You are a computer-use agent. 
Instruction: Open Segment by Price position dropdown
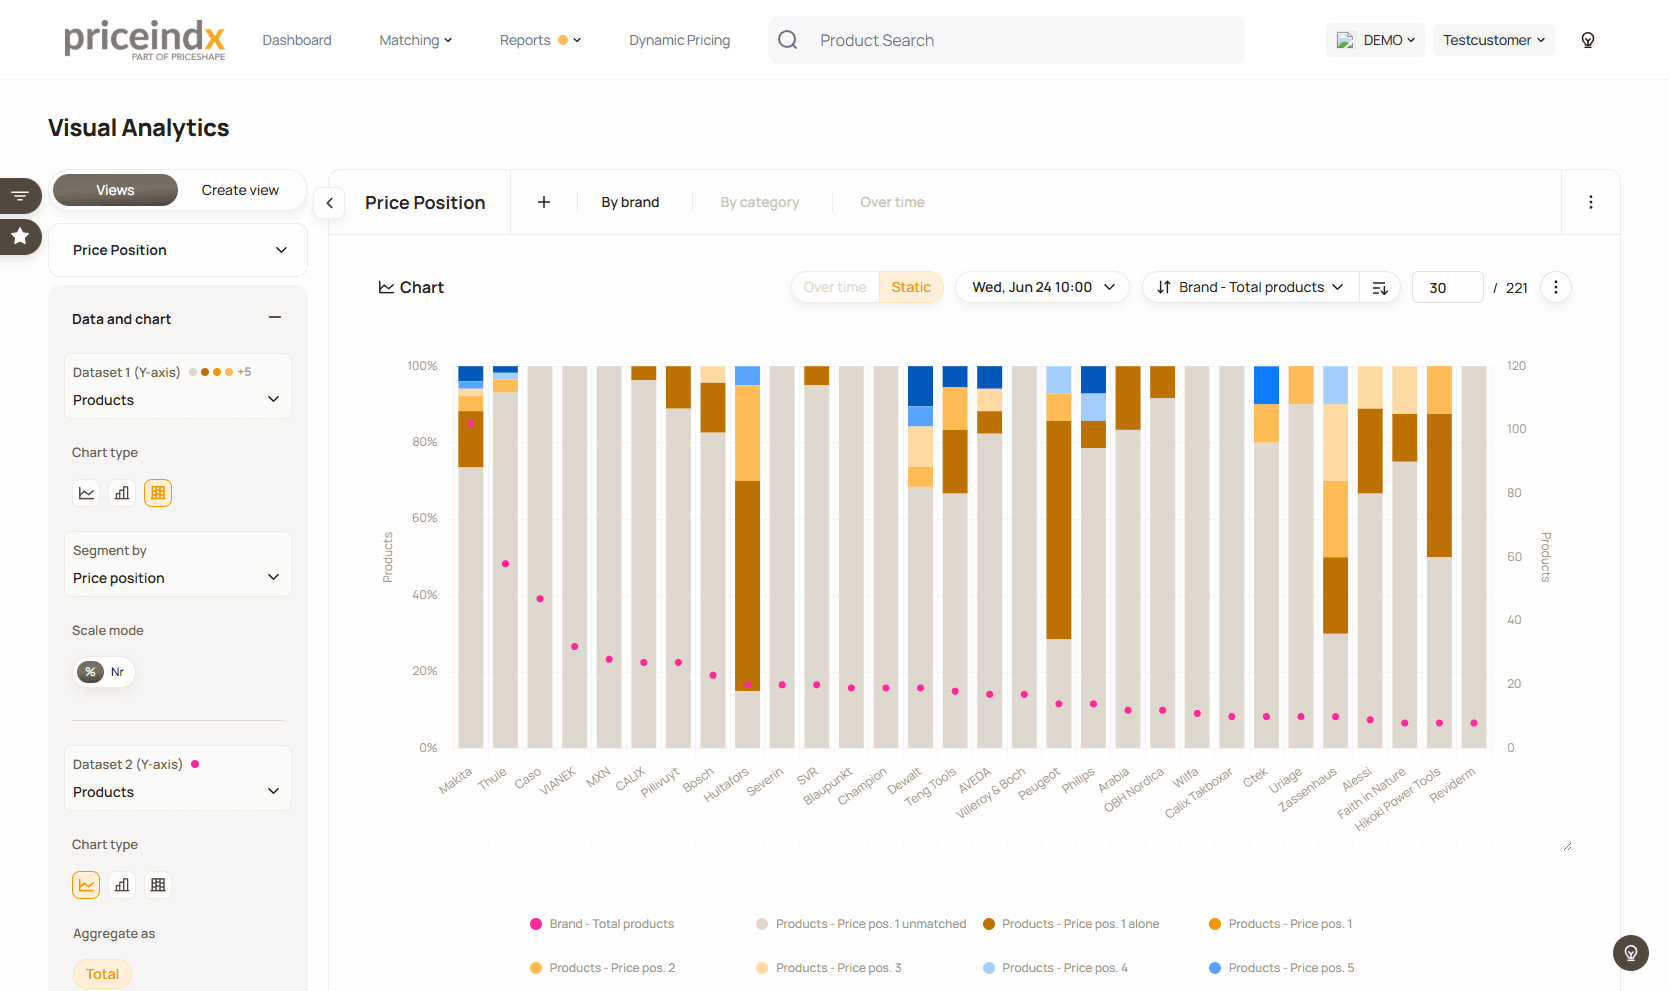coord(178,564)
